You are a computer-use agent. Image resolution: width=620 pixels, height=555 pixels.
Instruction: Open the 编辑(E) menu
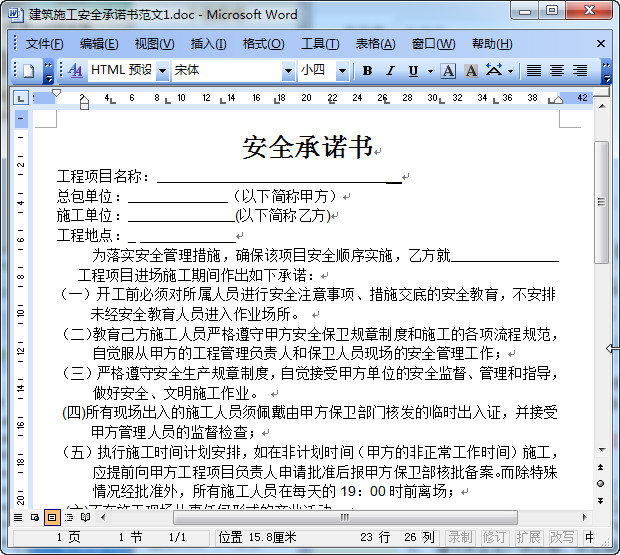coord(99,43)
